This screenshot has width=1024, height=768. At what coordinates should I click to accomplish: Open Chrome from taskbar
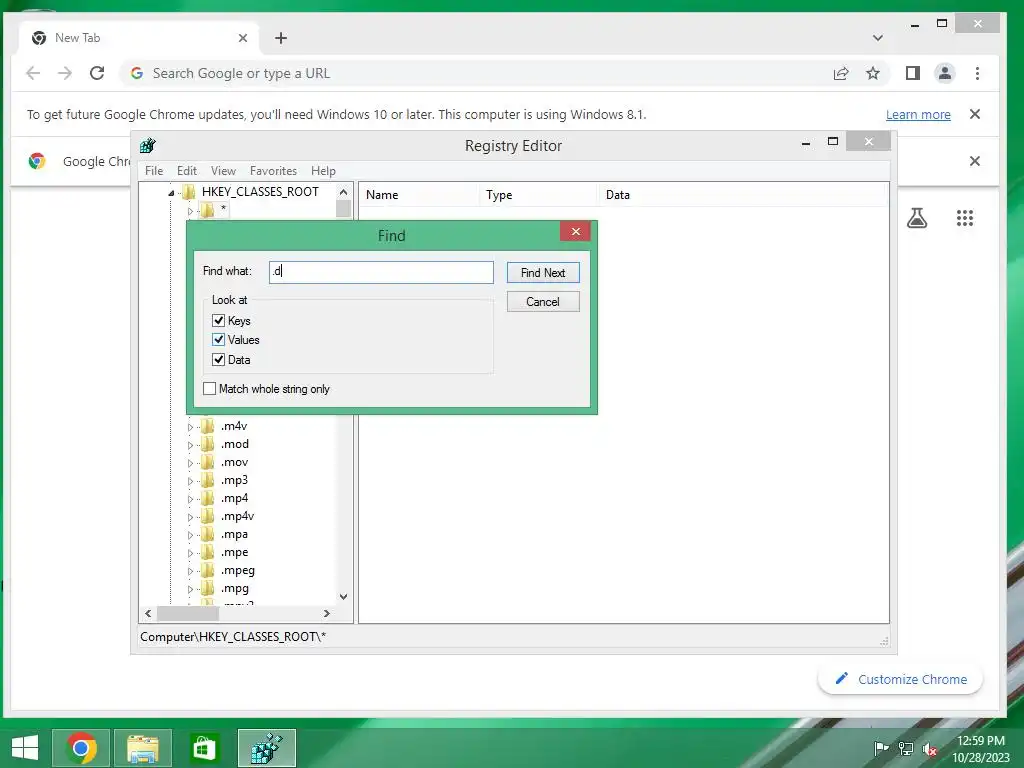(82, 748)
